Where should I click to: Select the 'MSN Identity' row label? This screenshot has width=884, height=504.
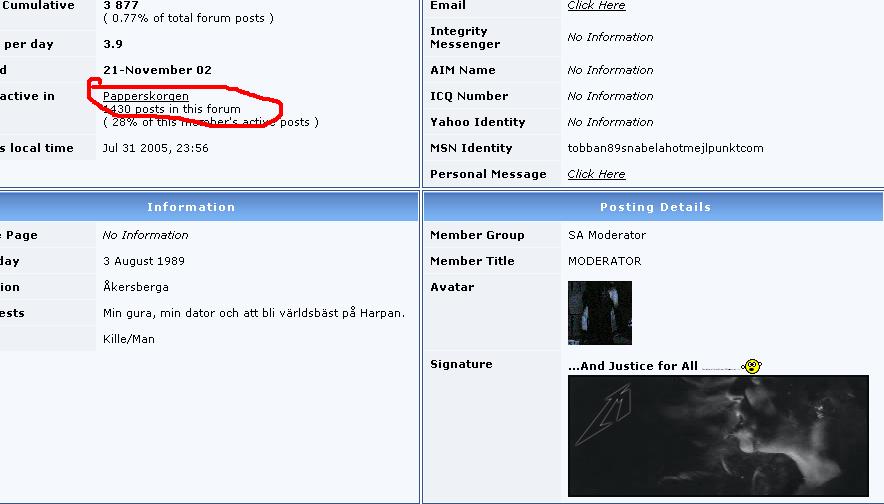click(x=471, y=148)
